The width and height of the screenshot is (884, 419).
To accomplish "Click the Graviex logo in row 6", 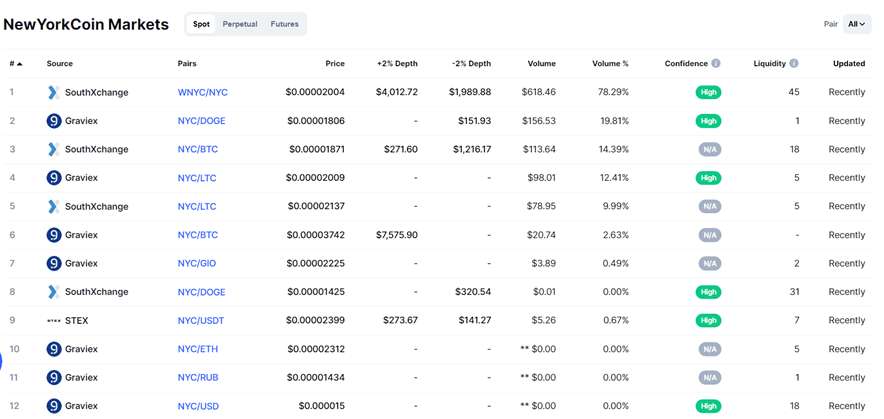I will pos(54,235).
